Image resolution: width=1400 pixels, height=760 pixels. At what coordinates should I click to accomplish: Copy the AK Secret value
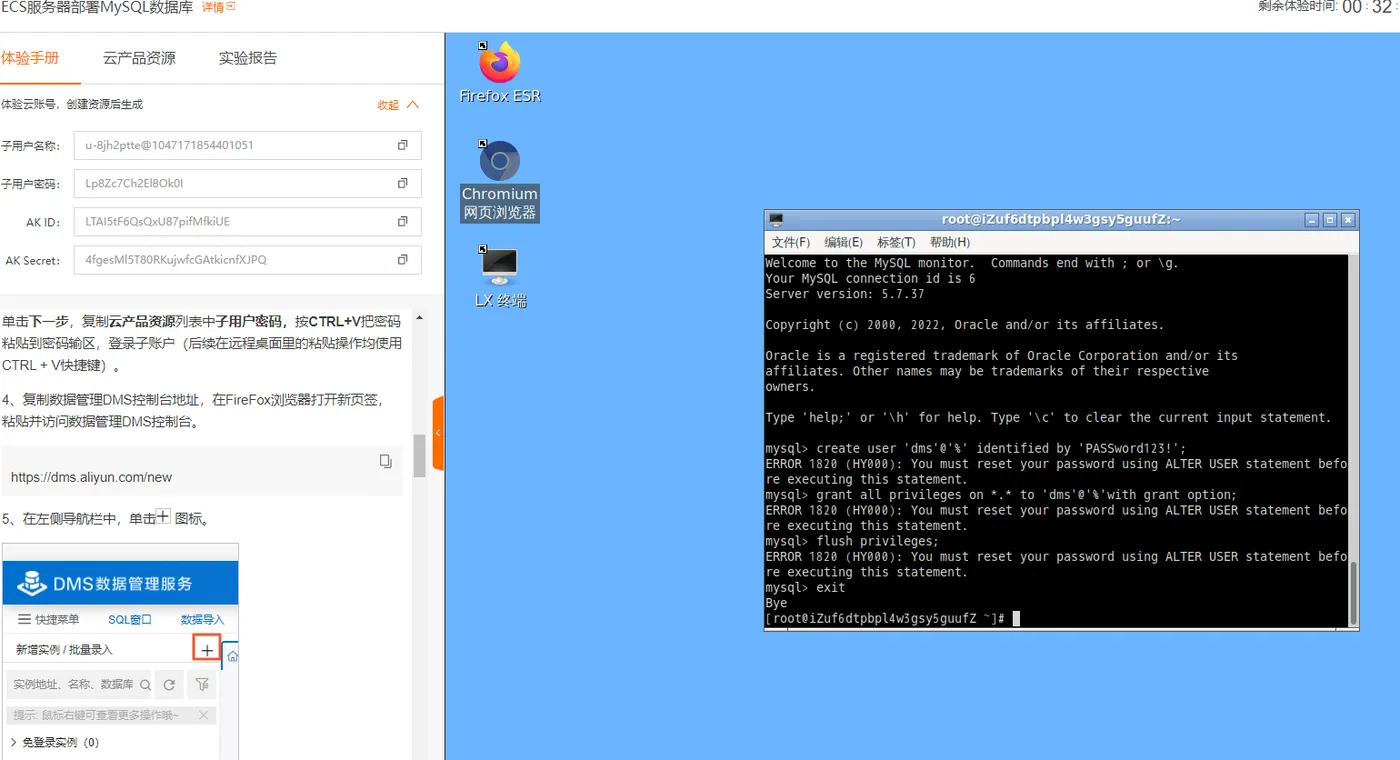coord(402,259)
